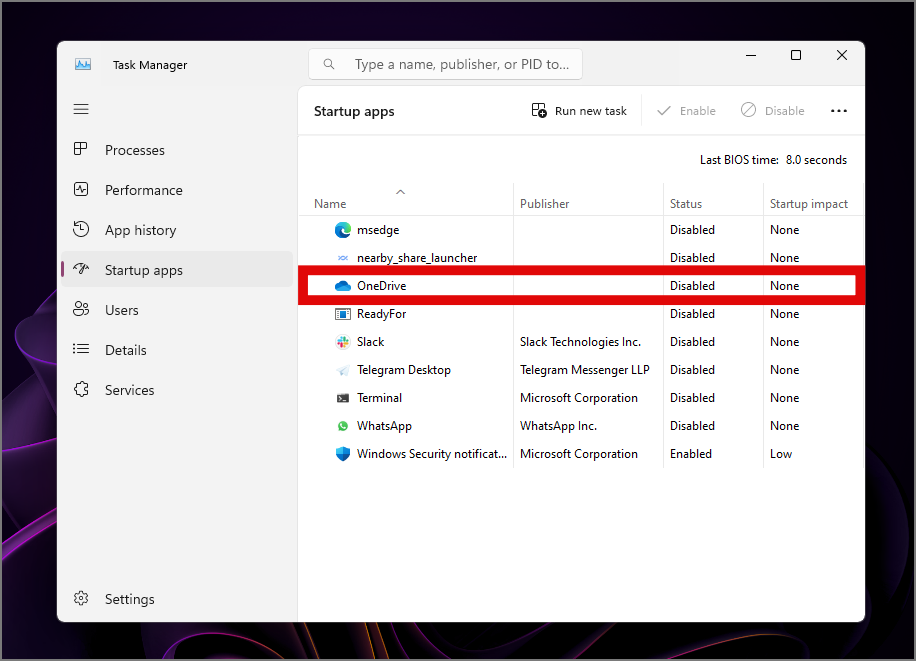Click the Terminal app icon

pyautogui.click(x=342, y=398)
